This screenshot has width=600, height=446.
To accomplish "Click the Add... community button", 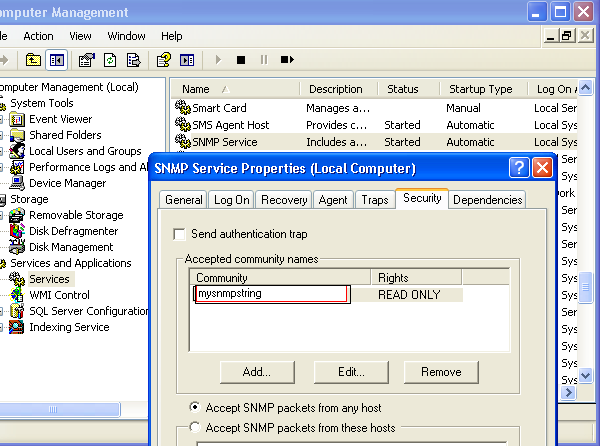I will (x=257, y=372).
